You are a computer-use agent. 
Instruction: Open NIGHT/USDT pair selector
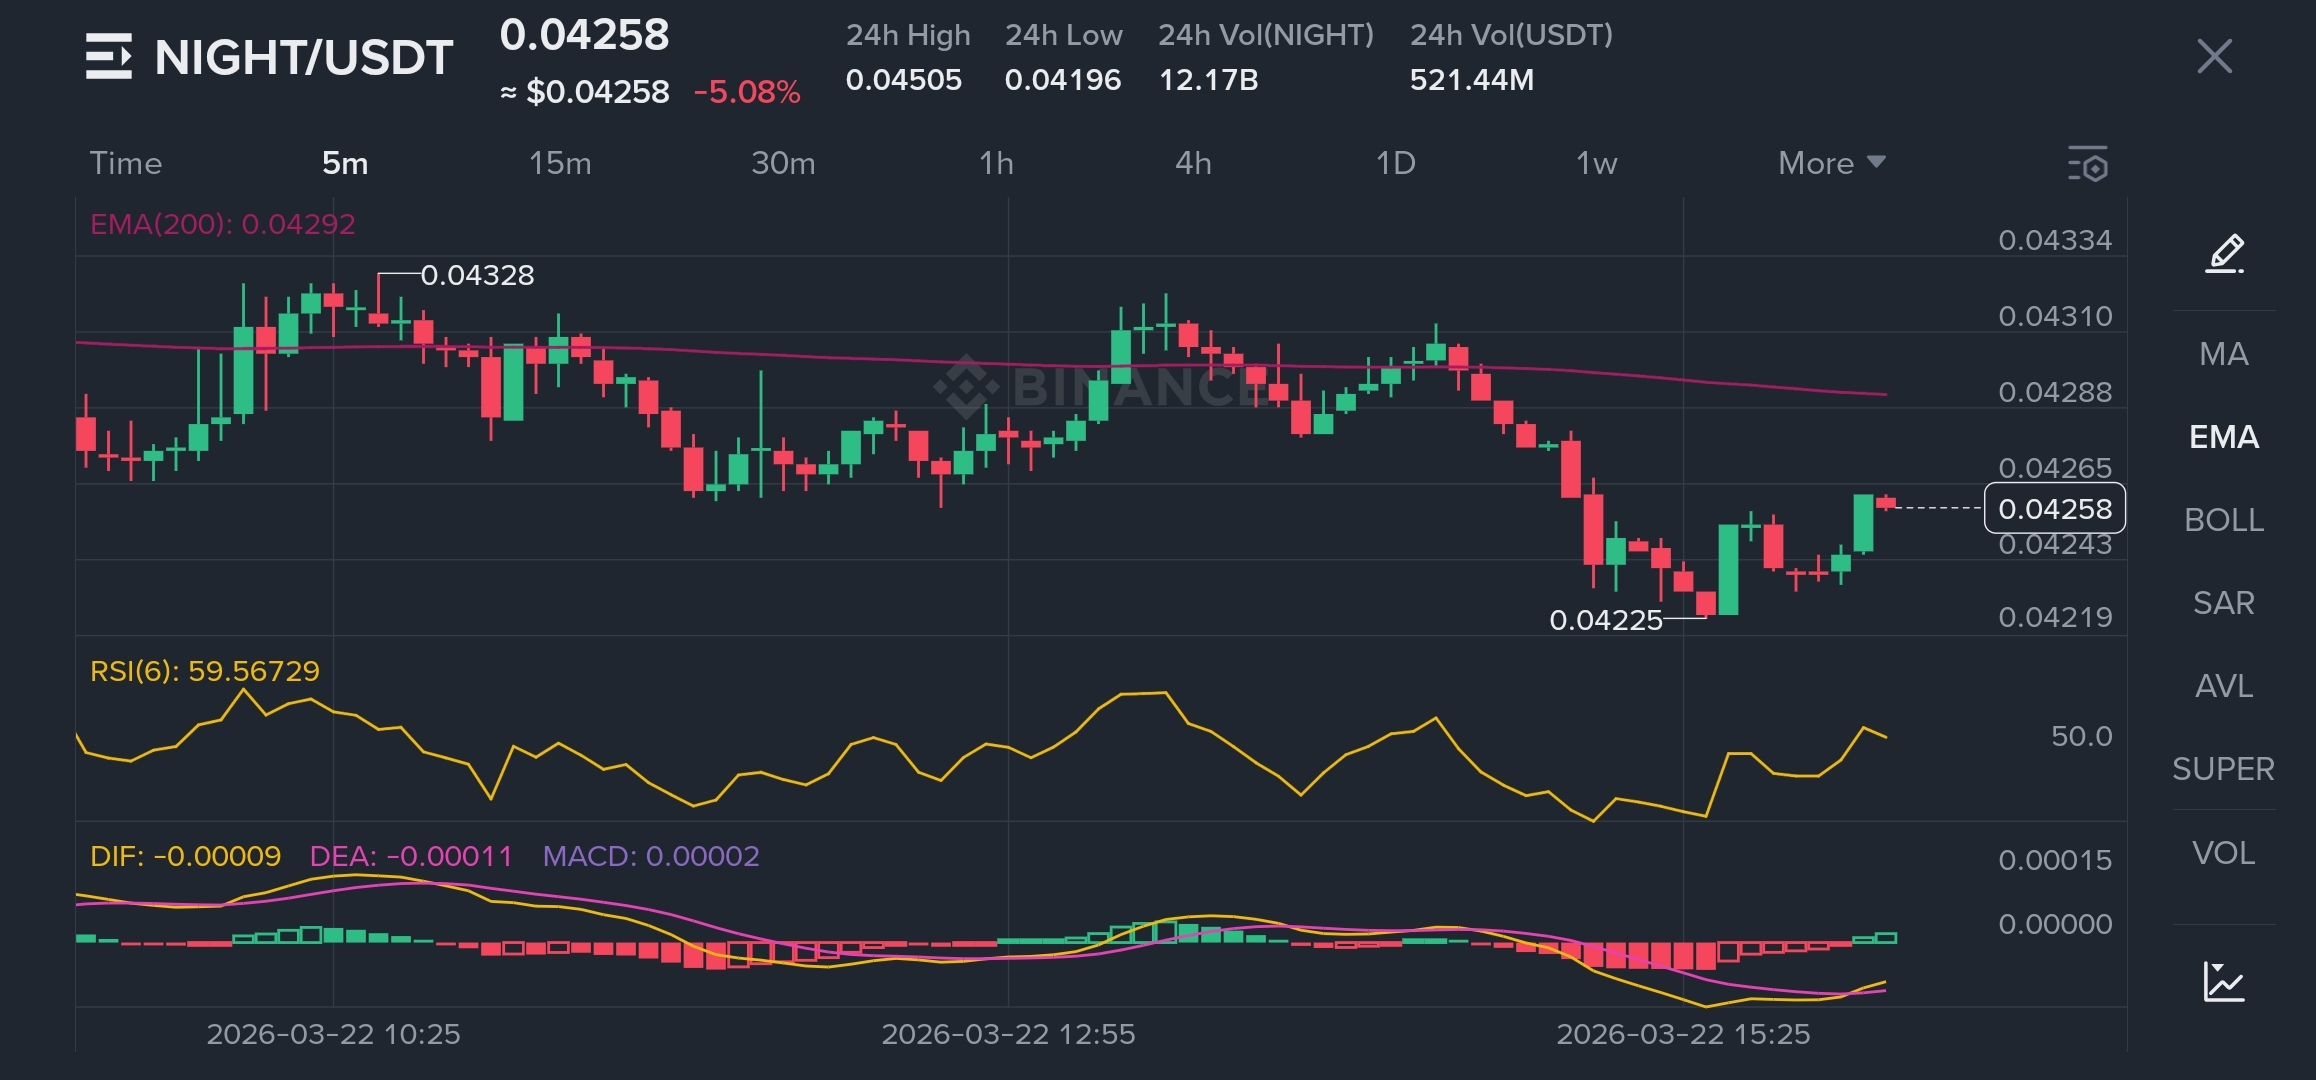pos(303,57)
